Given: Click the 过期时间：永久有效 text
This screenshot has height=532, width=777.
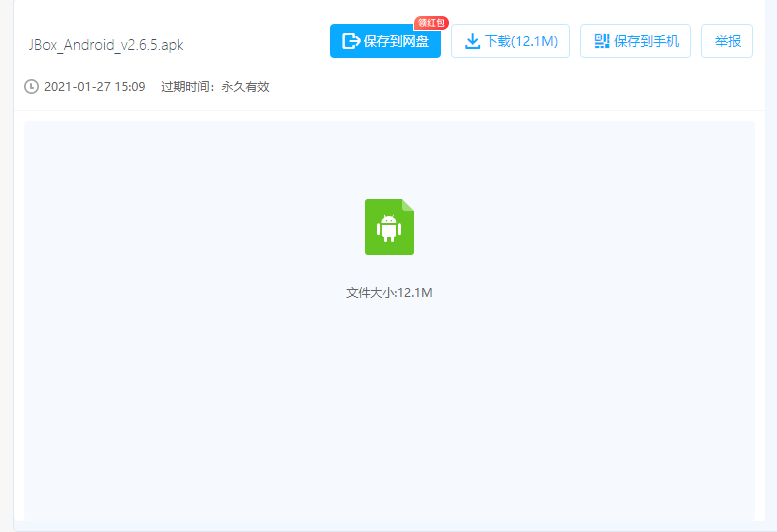Looking at the screenshot, I should point(215,87).
